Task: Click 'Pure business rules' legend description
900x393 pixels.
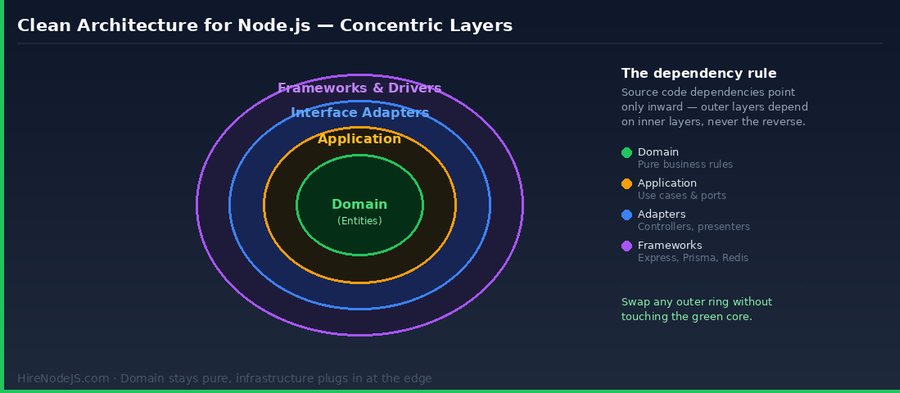Action: click(x=685, y=165)
